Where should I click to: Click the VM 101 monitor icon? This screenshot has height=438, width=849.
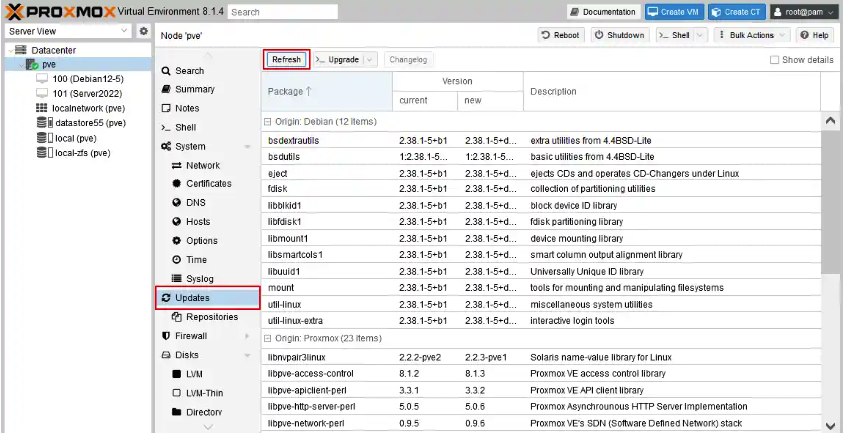click(42, 94)
